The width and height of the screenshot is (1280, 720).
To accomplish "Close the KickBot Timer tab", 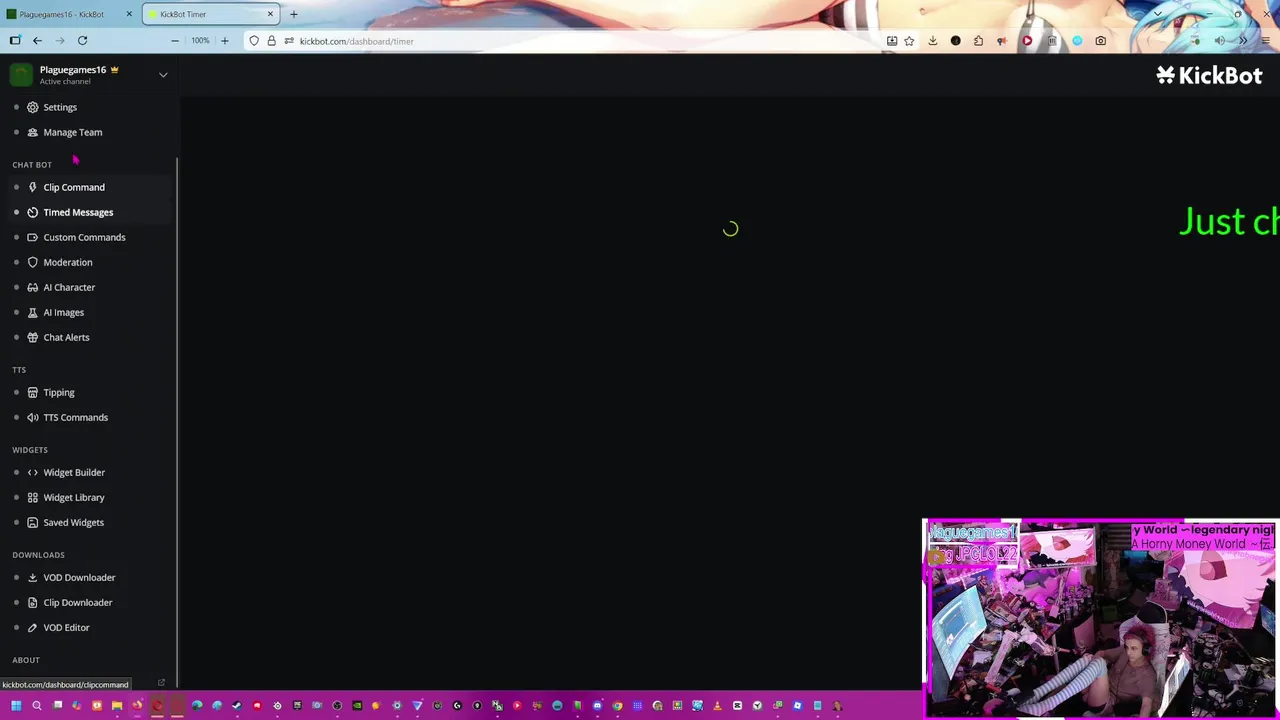I will pos(270,14).
